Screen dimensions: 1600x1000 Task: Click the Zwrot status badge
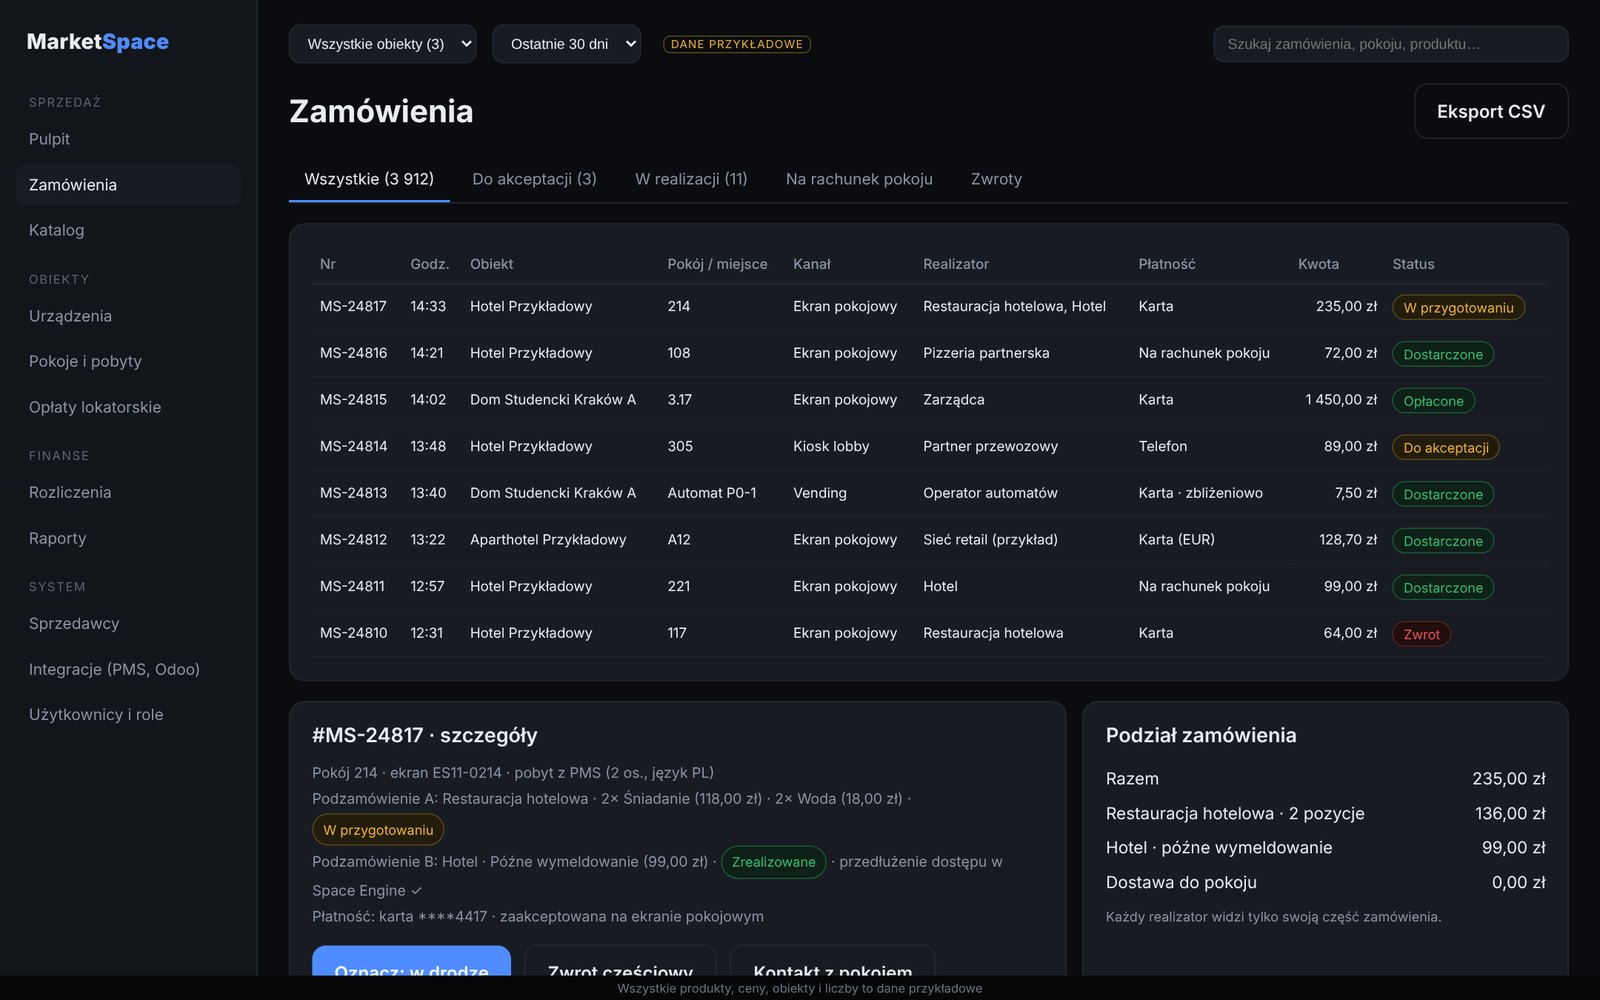pos(1421,634)
